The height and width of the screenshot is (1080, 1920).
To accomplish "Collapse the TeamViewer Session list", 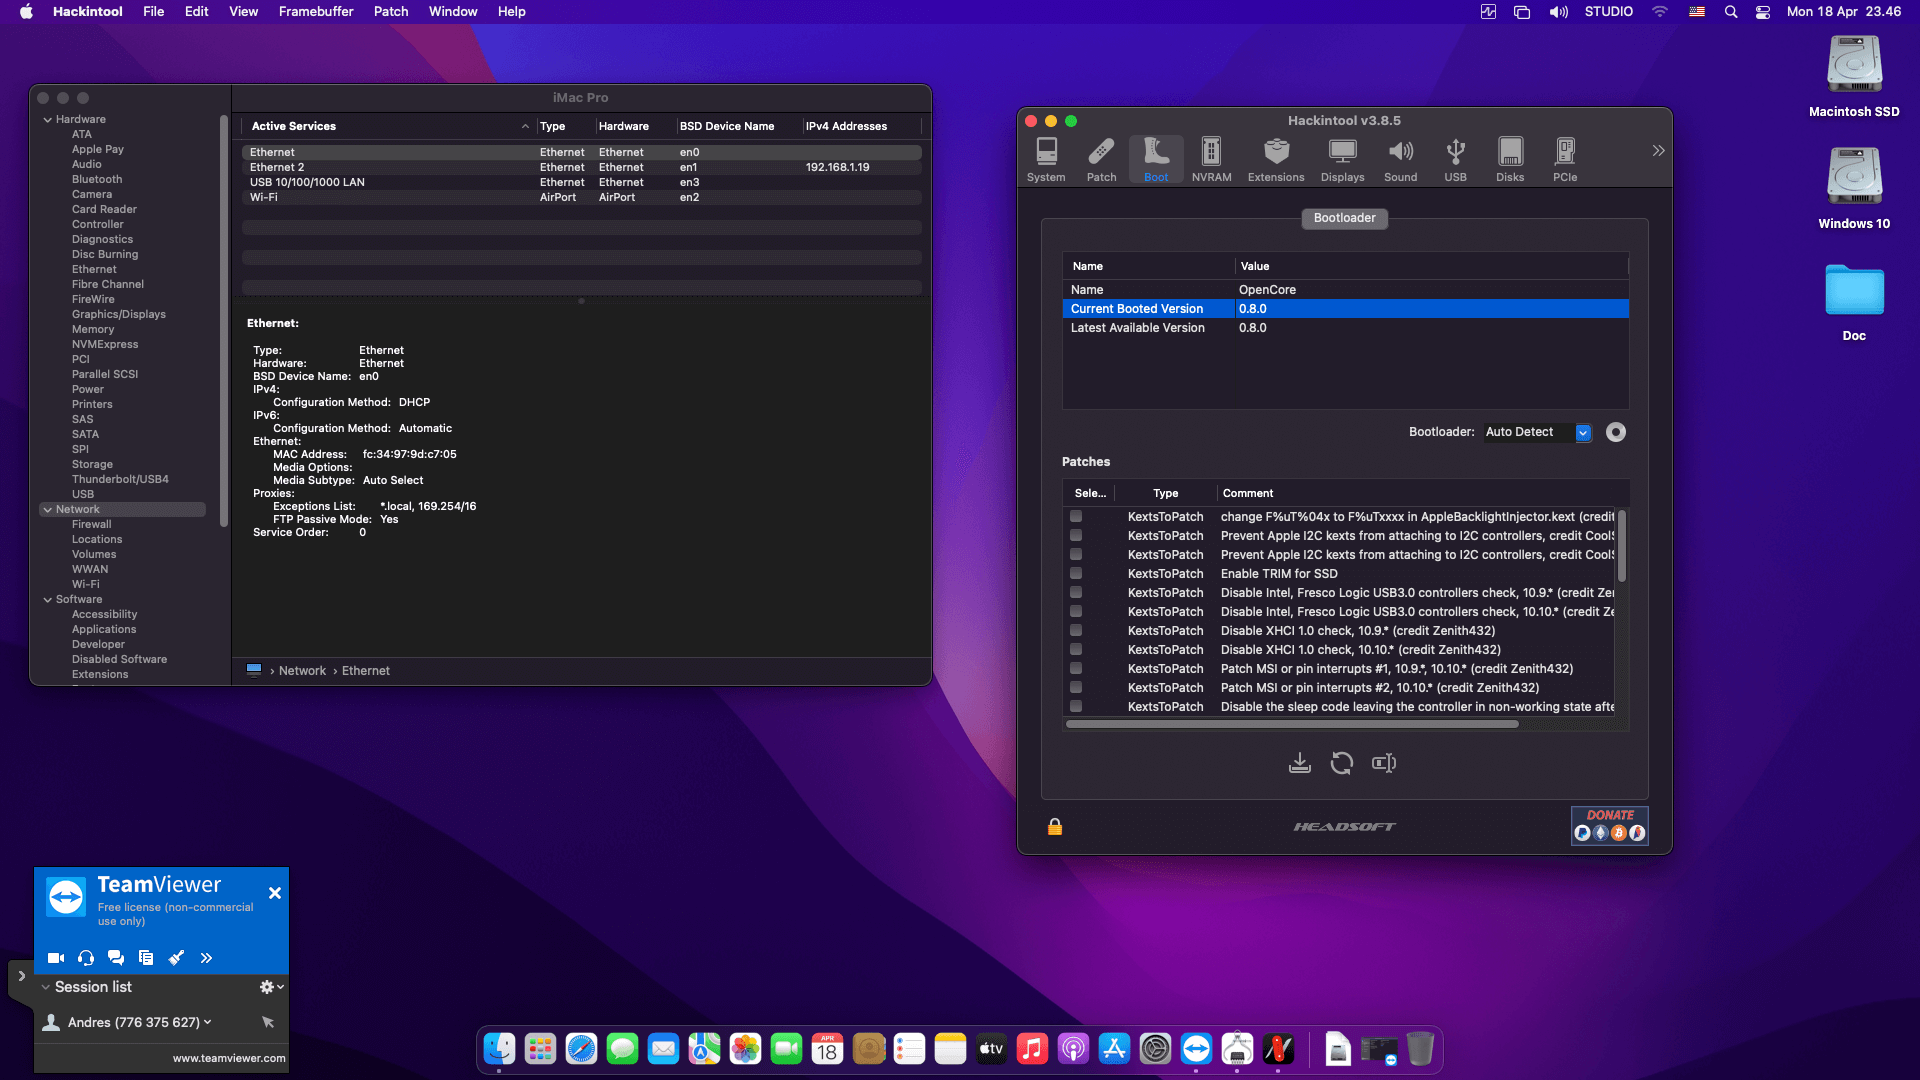I will point(45,987).
